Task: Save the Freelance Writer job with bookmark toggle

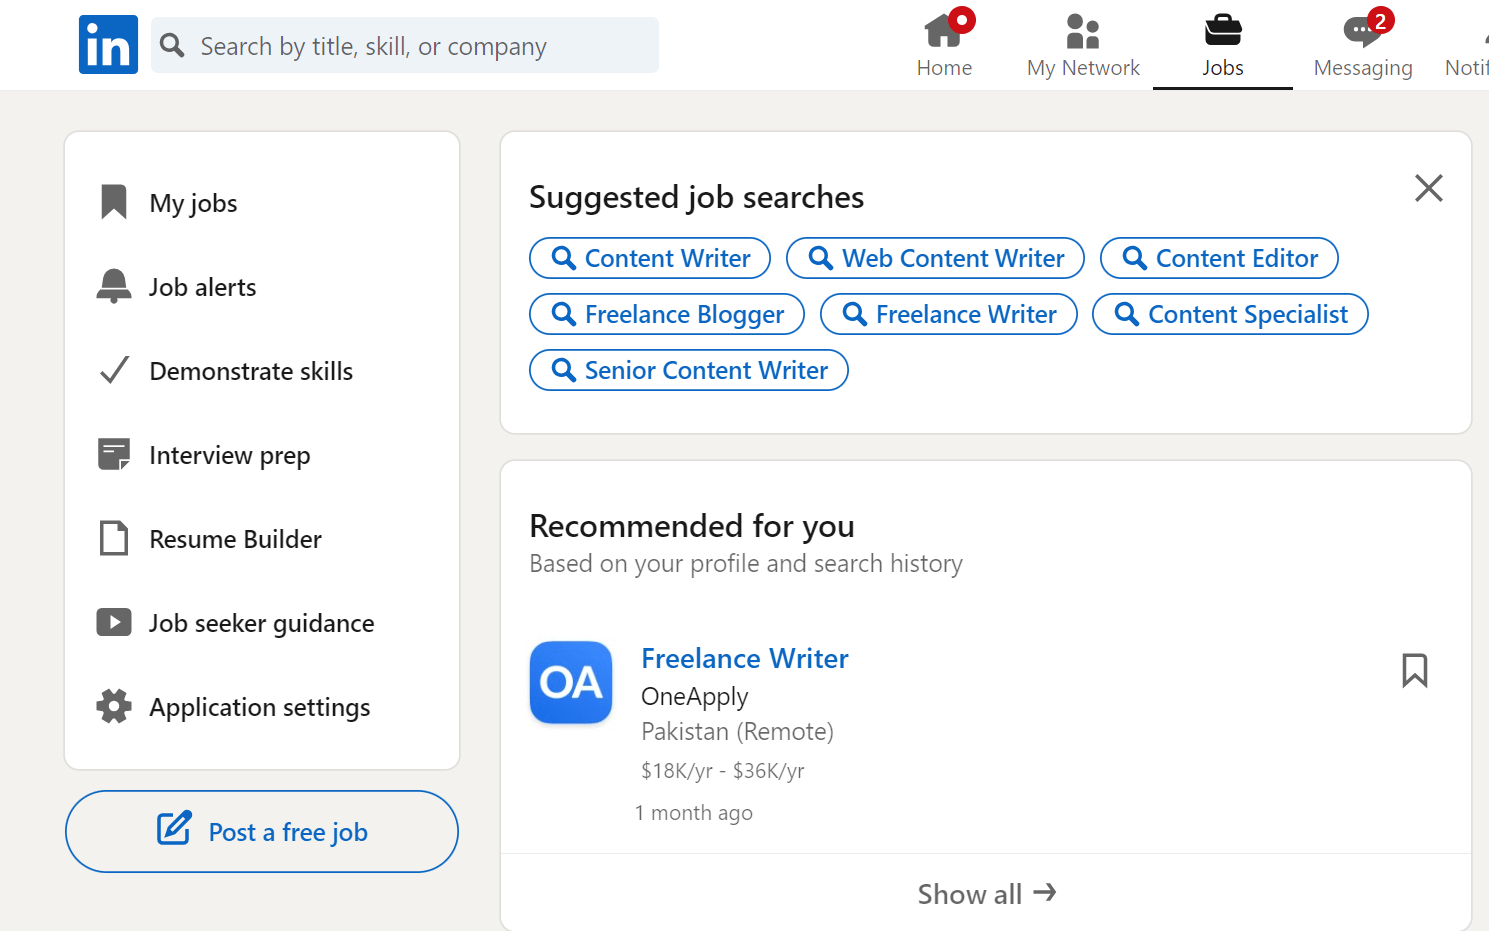Action: point(1415,670)
